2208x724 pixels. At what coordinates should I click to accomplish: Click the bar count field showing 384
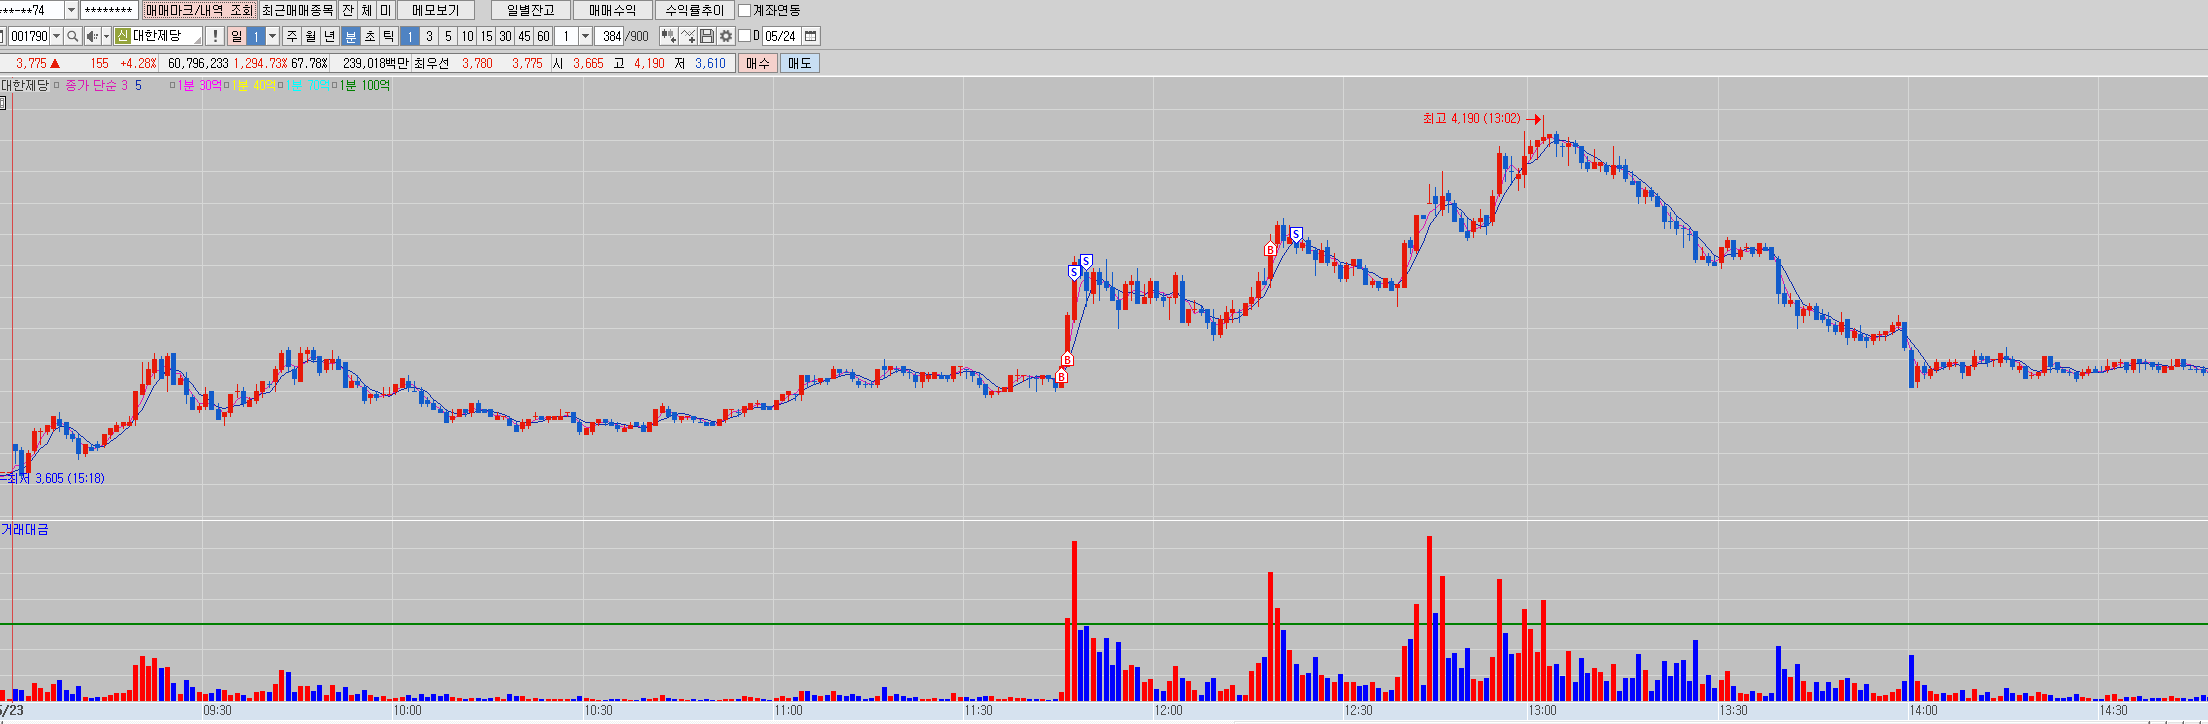point(610,36)
